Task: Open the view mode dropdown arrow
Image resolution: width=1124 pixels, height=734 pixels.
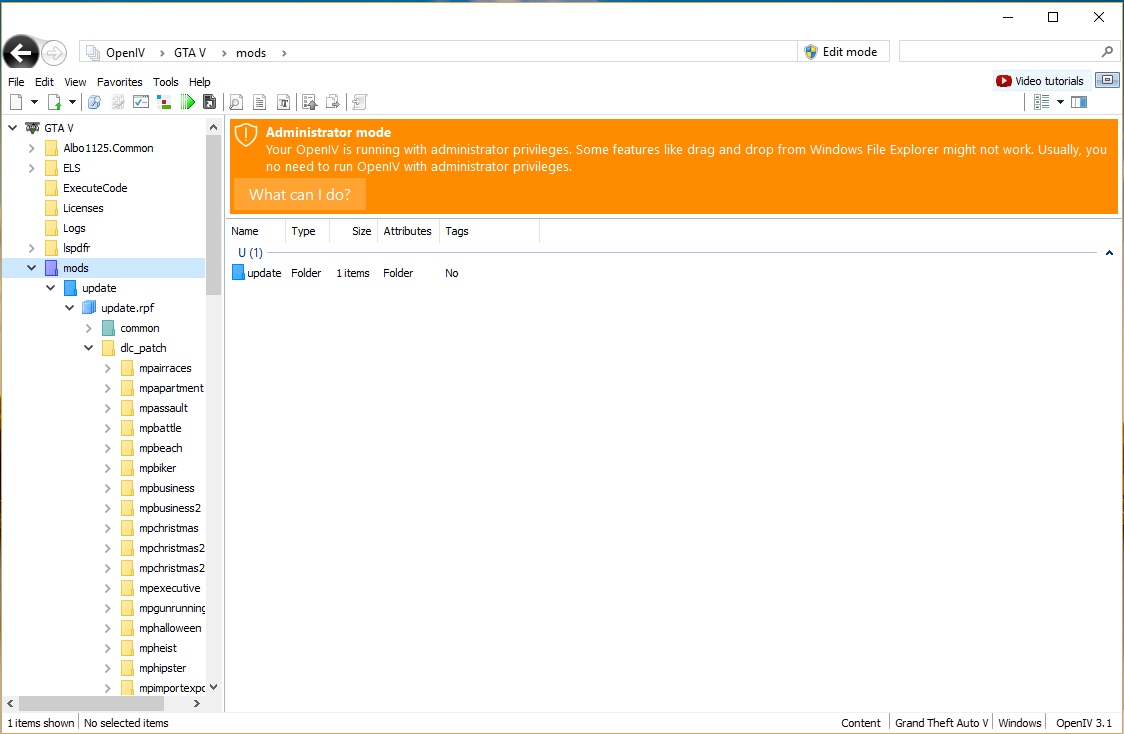Action: click(1060, 103)
